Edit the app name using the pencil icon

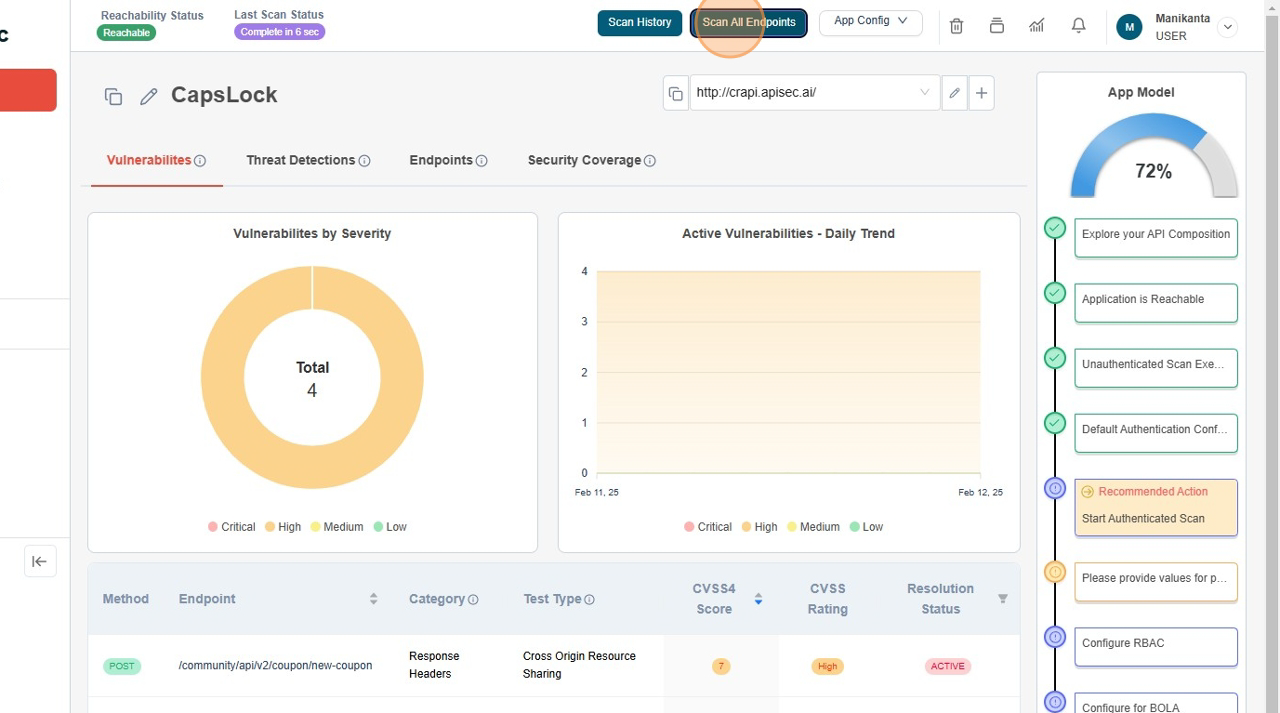149,95
